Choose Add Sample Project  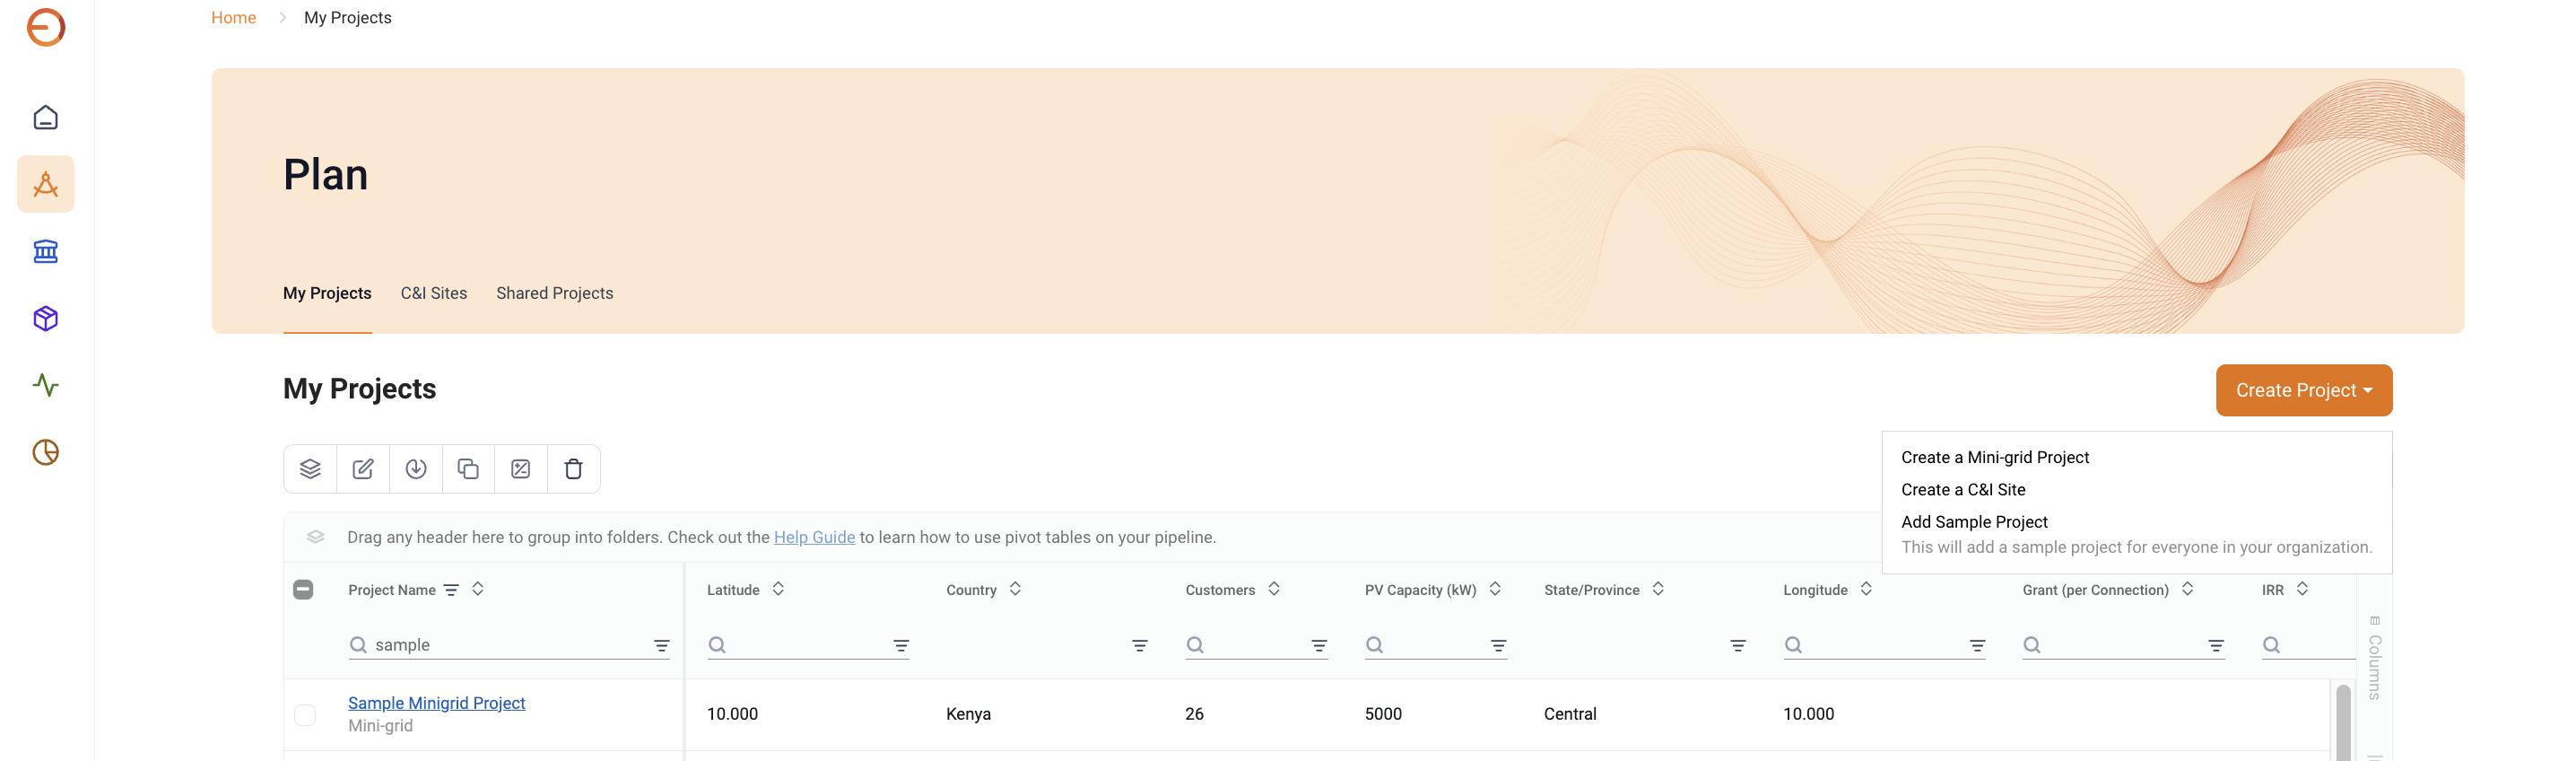(x=1974, y=522)
